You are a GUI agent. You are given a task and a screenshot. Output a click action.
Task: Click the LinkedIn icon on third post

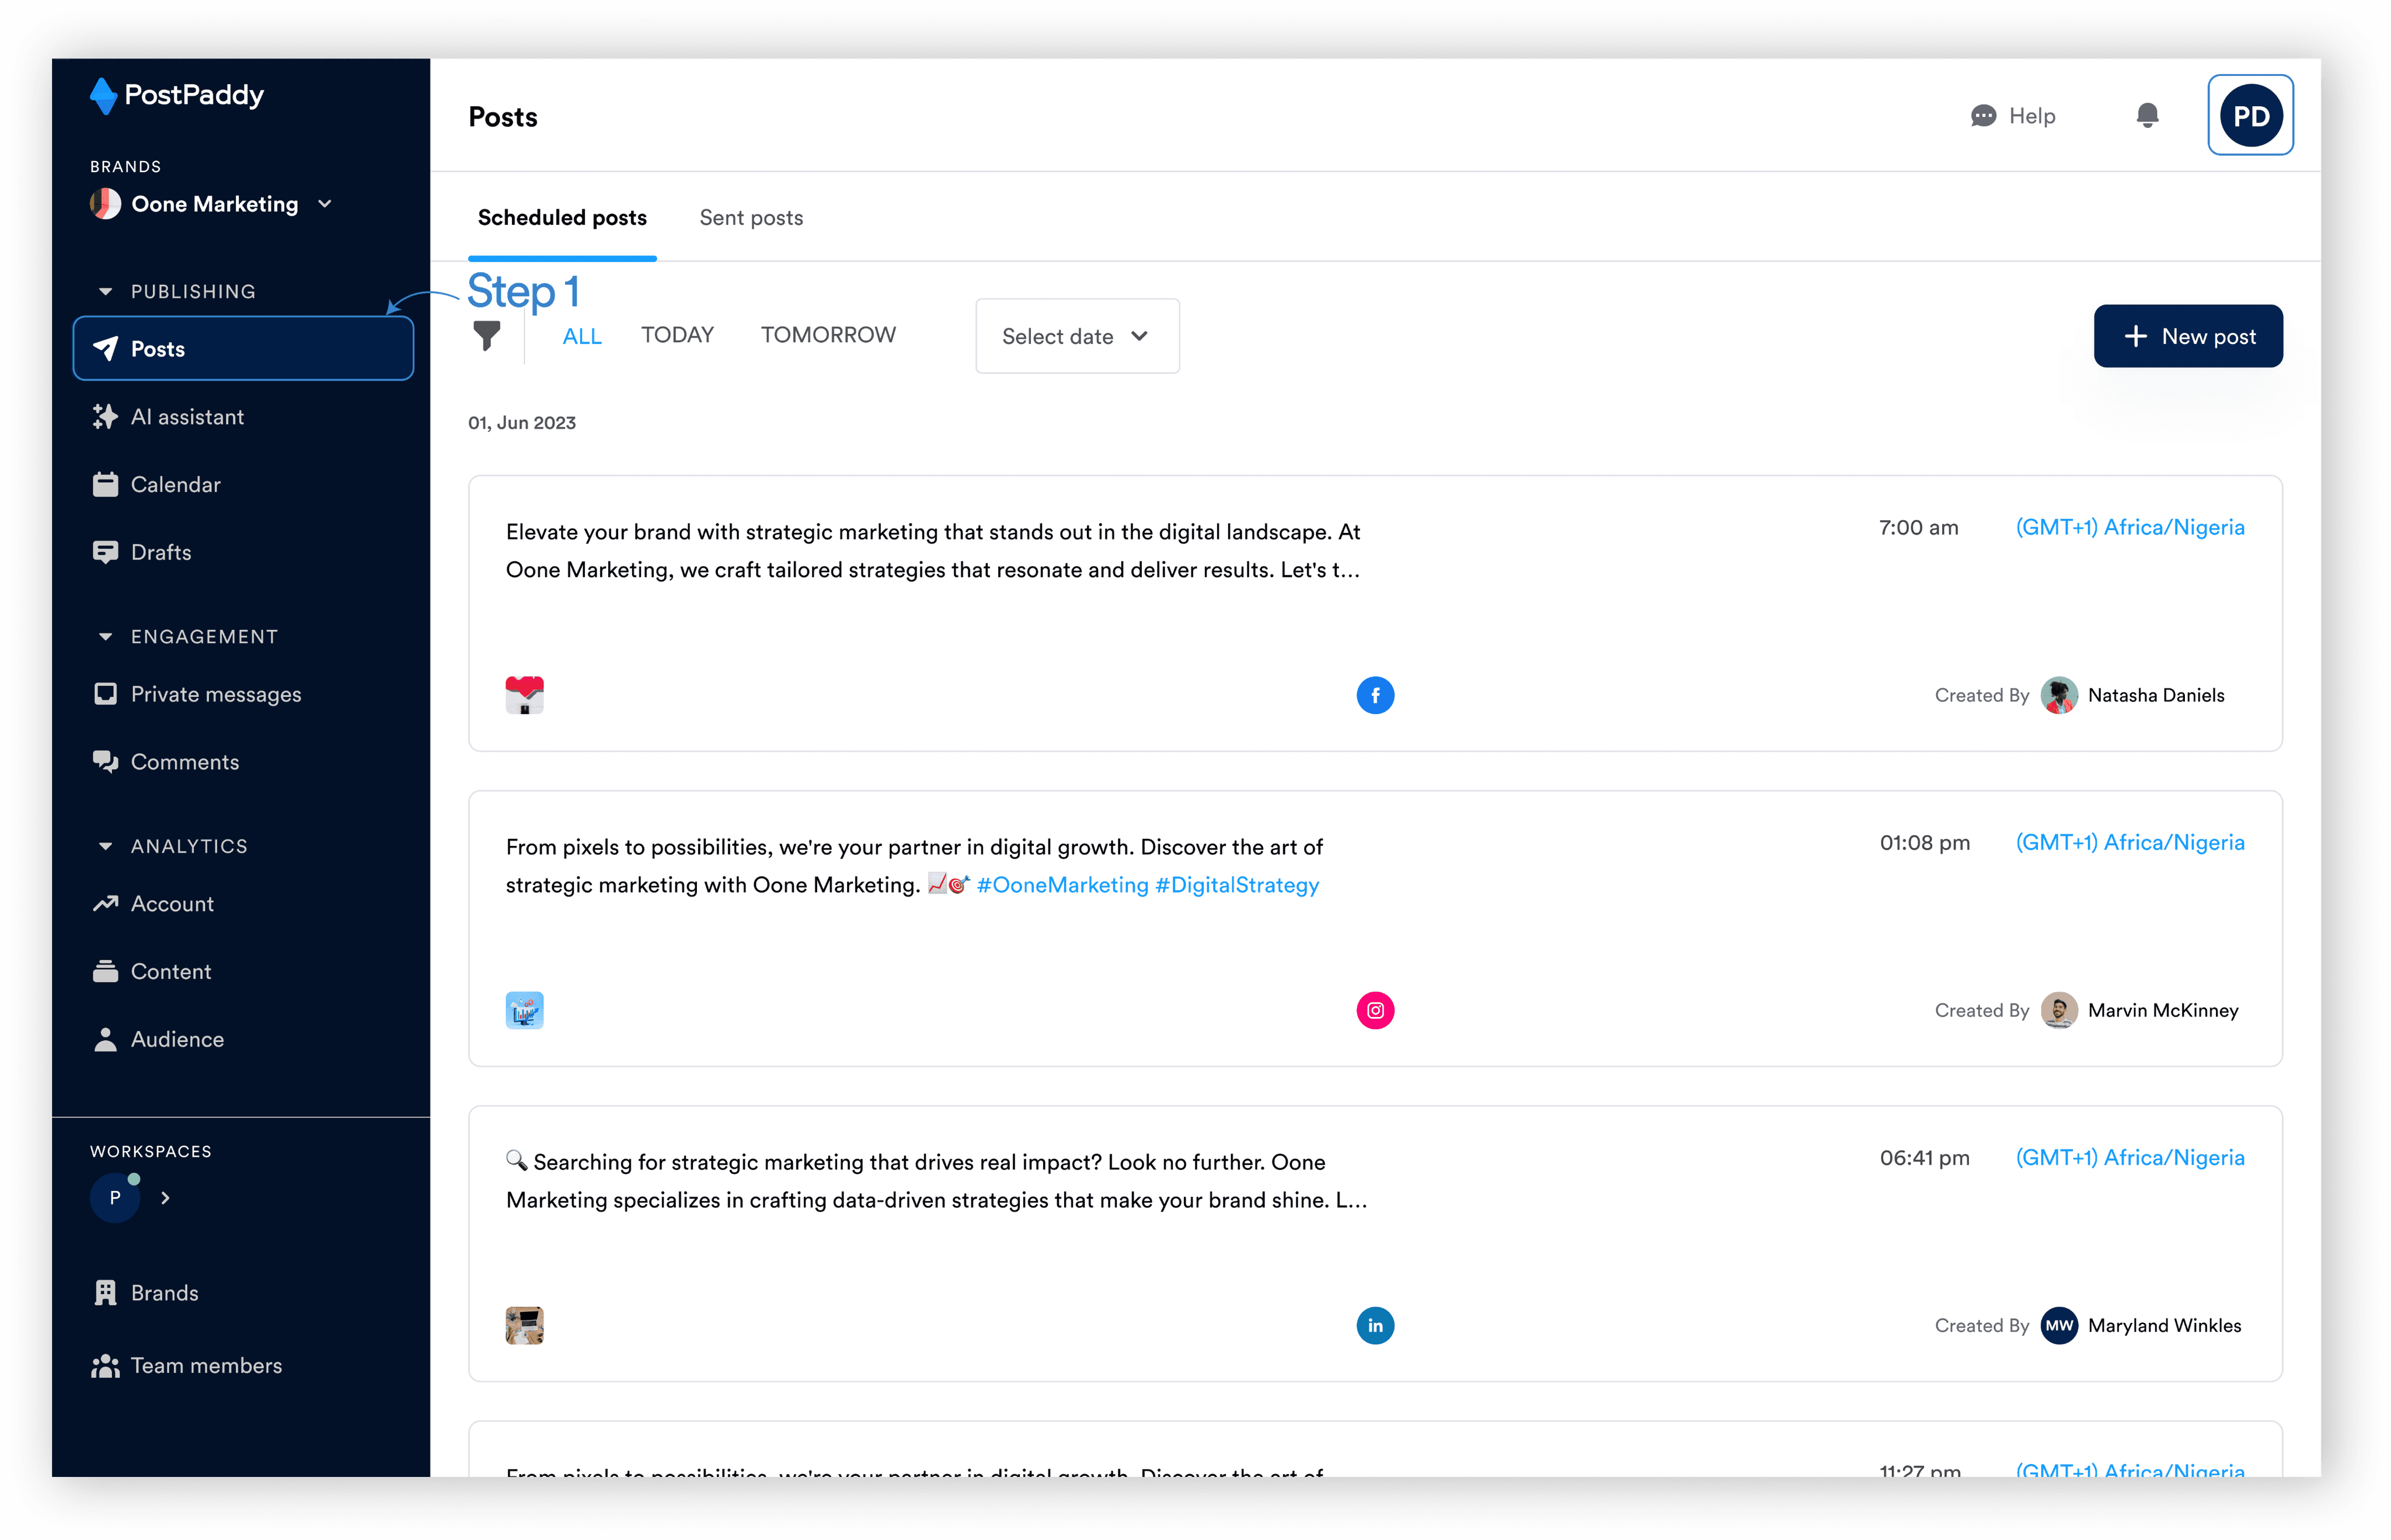click(1375, 1325)
